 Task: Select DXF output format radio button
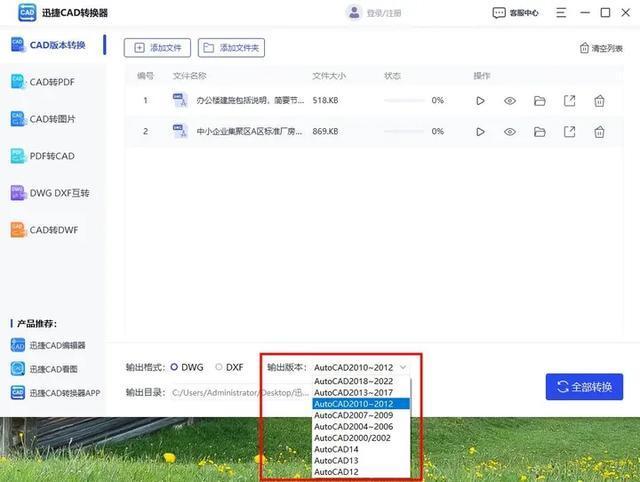click(x=219, y=367)
